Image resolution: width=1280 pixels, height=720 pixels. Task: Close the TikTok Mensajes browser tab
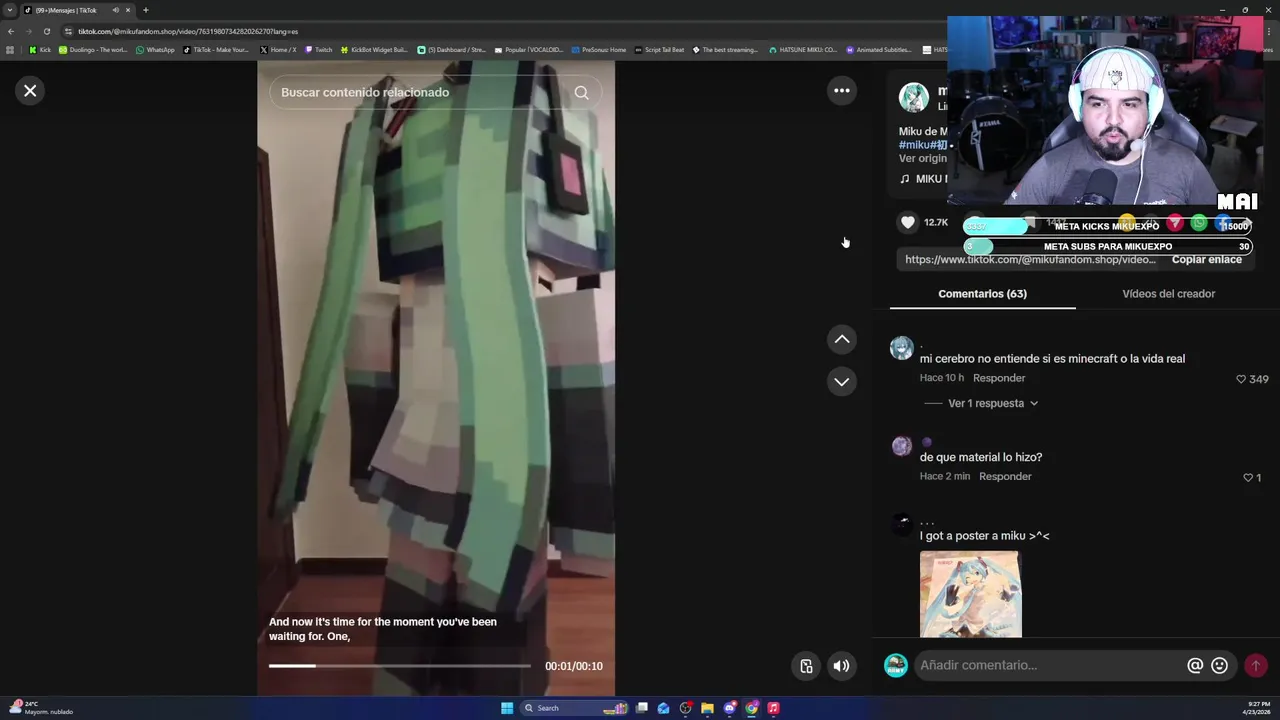click(128, 10)
